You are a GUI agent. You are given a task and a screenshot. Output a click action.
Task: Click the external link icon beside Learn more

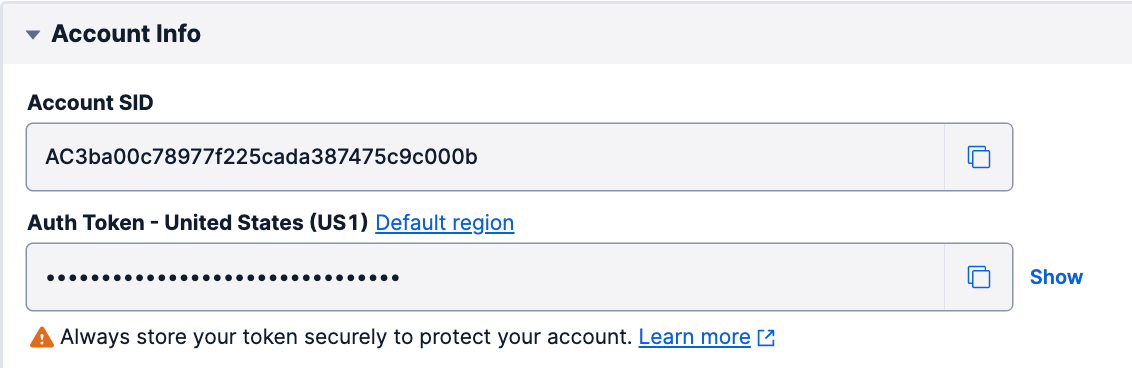coord(766,337)
